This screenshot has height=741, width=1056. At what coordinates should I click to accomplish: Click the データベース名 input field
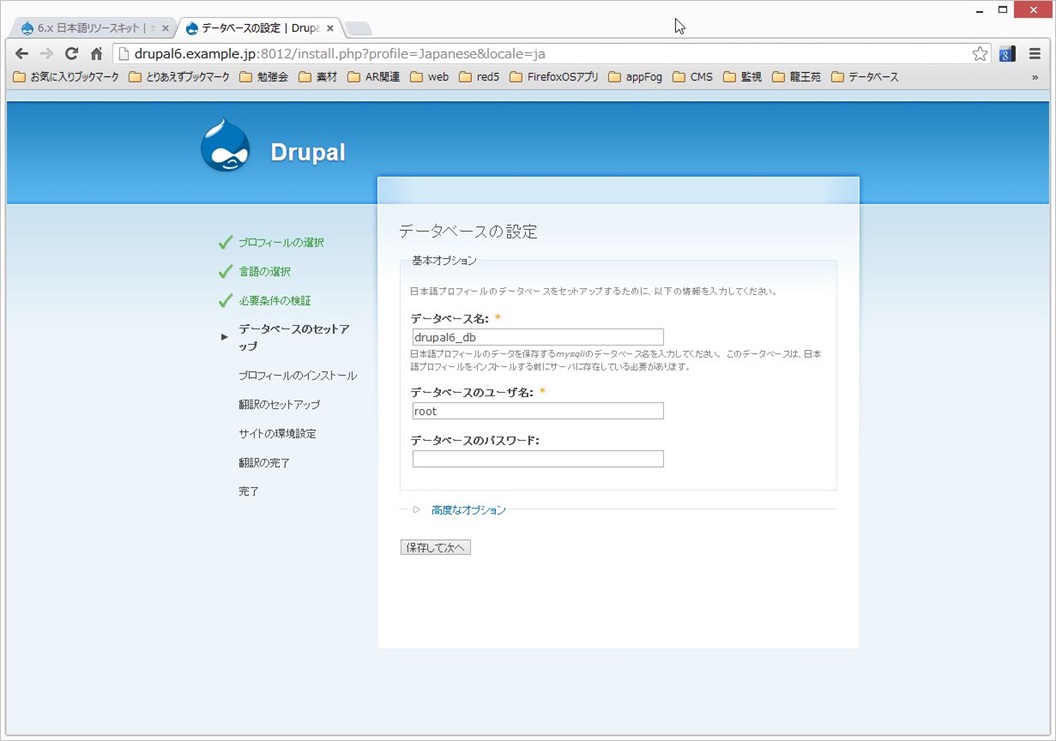538,337
